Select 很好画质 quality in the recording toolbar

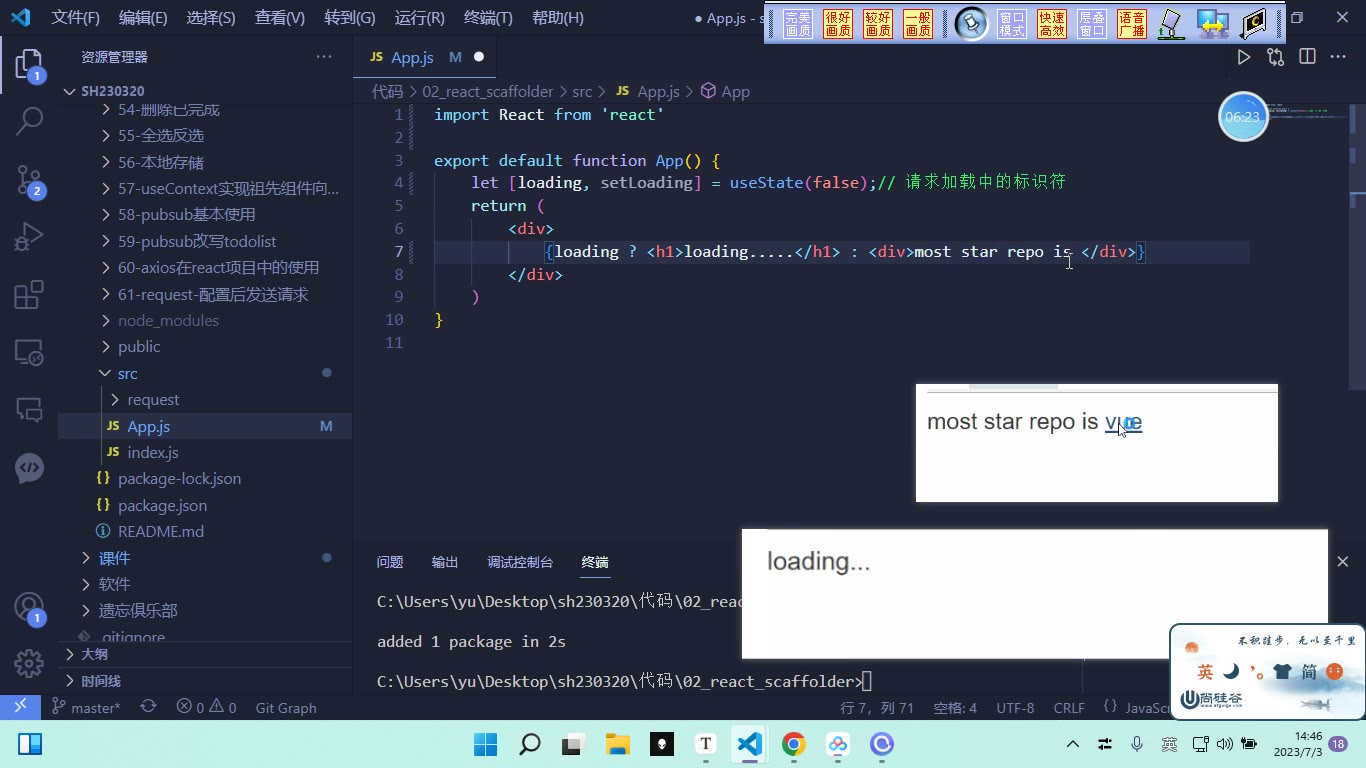point(838,24)
